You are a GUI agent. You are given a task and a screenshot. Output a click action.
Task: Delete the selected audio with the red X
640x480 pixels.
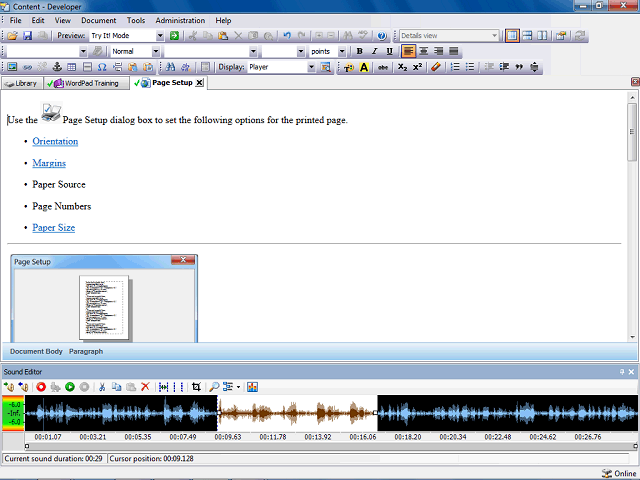click(145, 387)
